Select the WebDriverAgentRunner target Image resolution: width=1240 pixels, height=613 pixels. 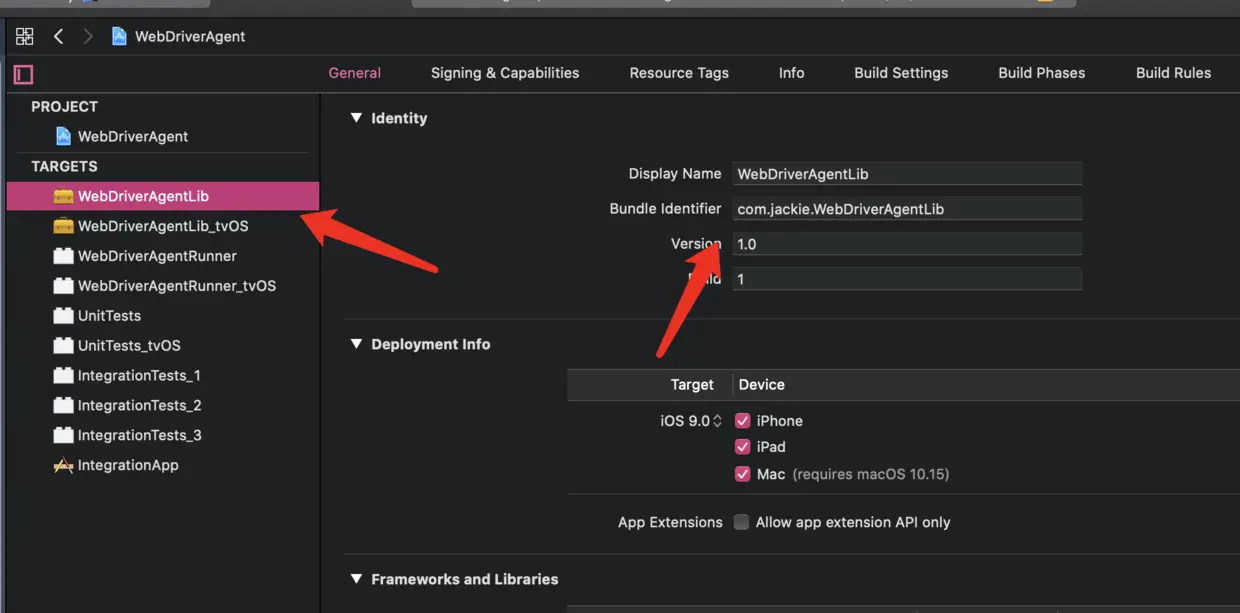(157, 256)
